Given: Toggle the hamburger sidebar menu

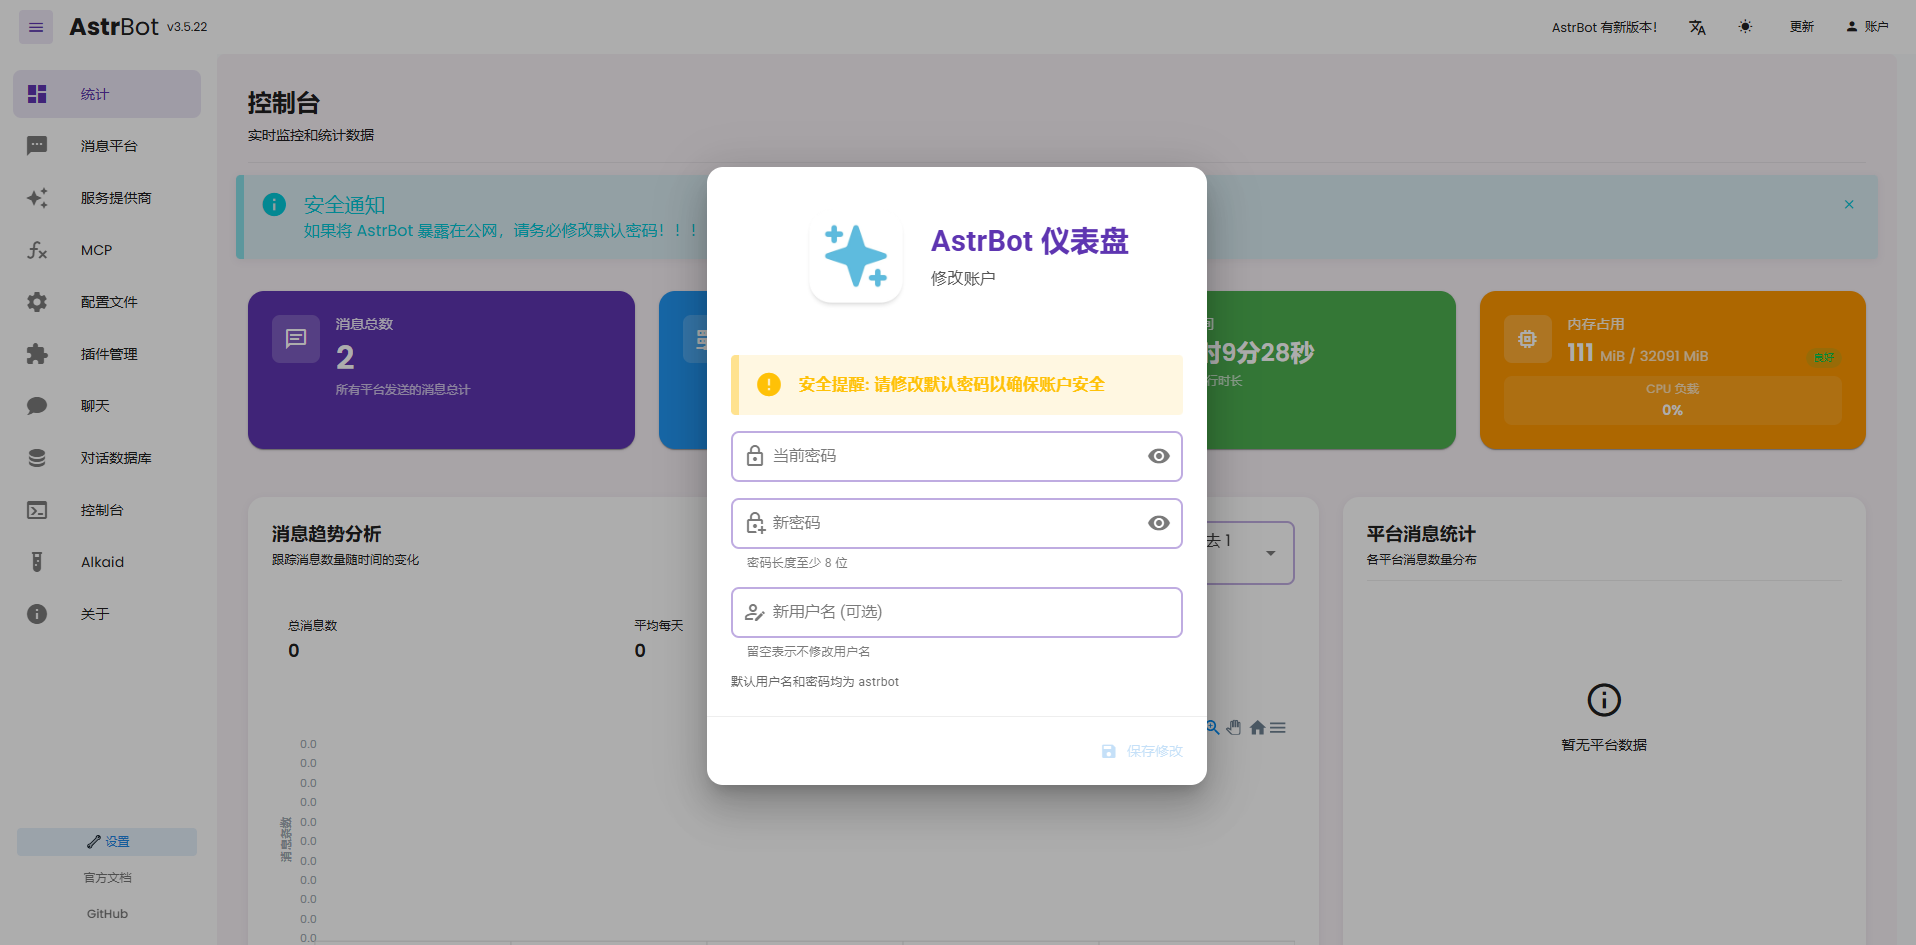Looking at the screenshot, I should [x=36, y=27].
